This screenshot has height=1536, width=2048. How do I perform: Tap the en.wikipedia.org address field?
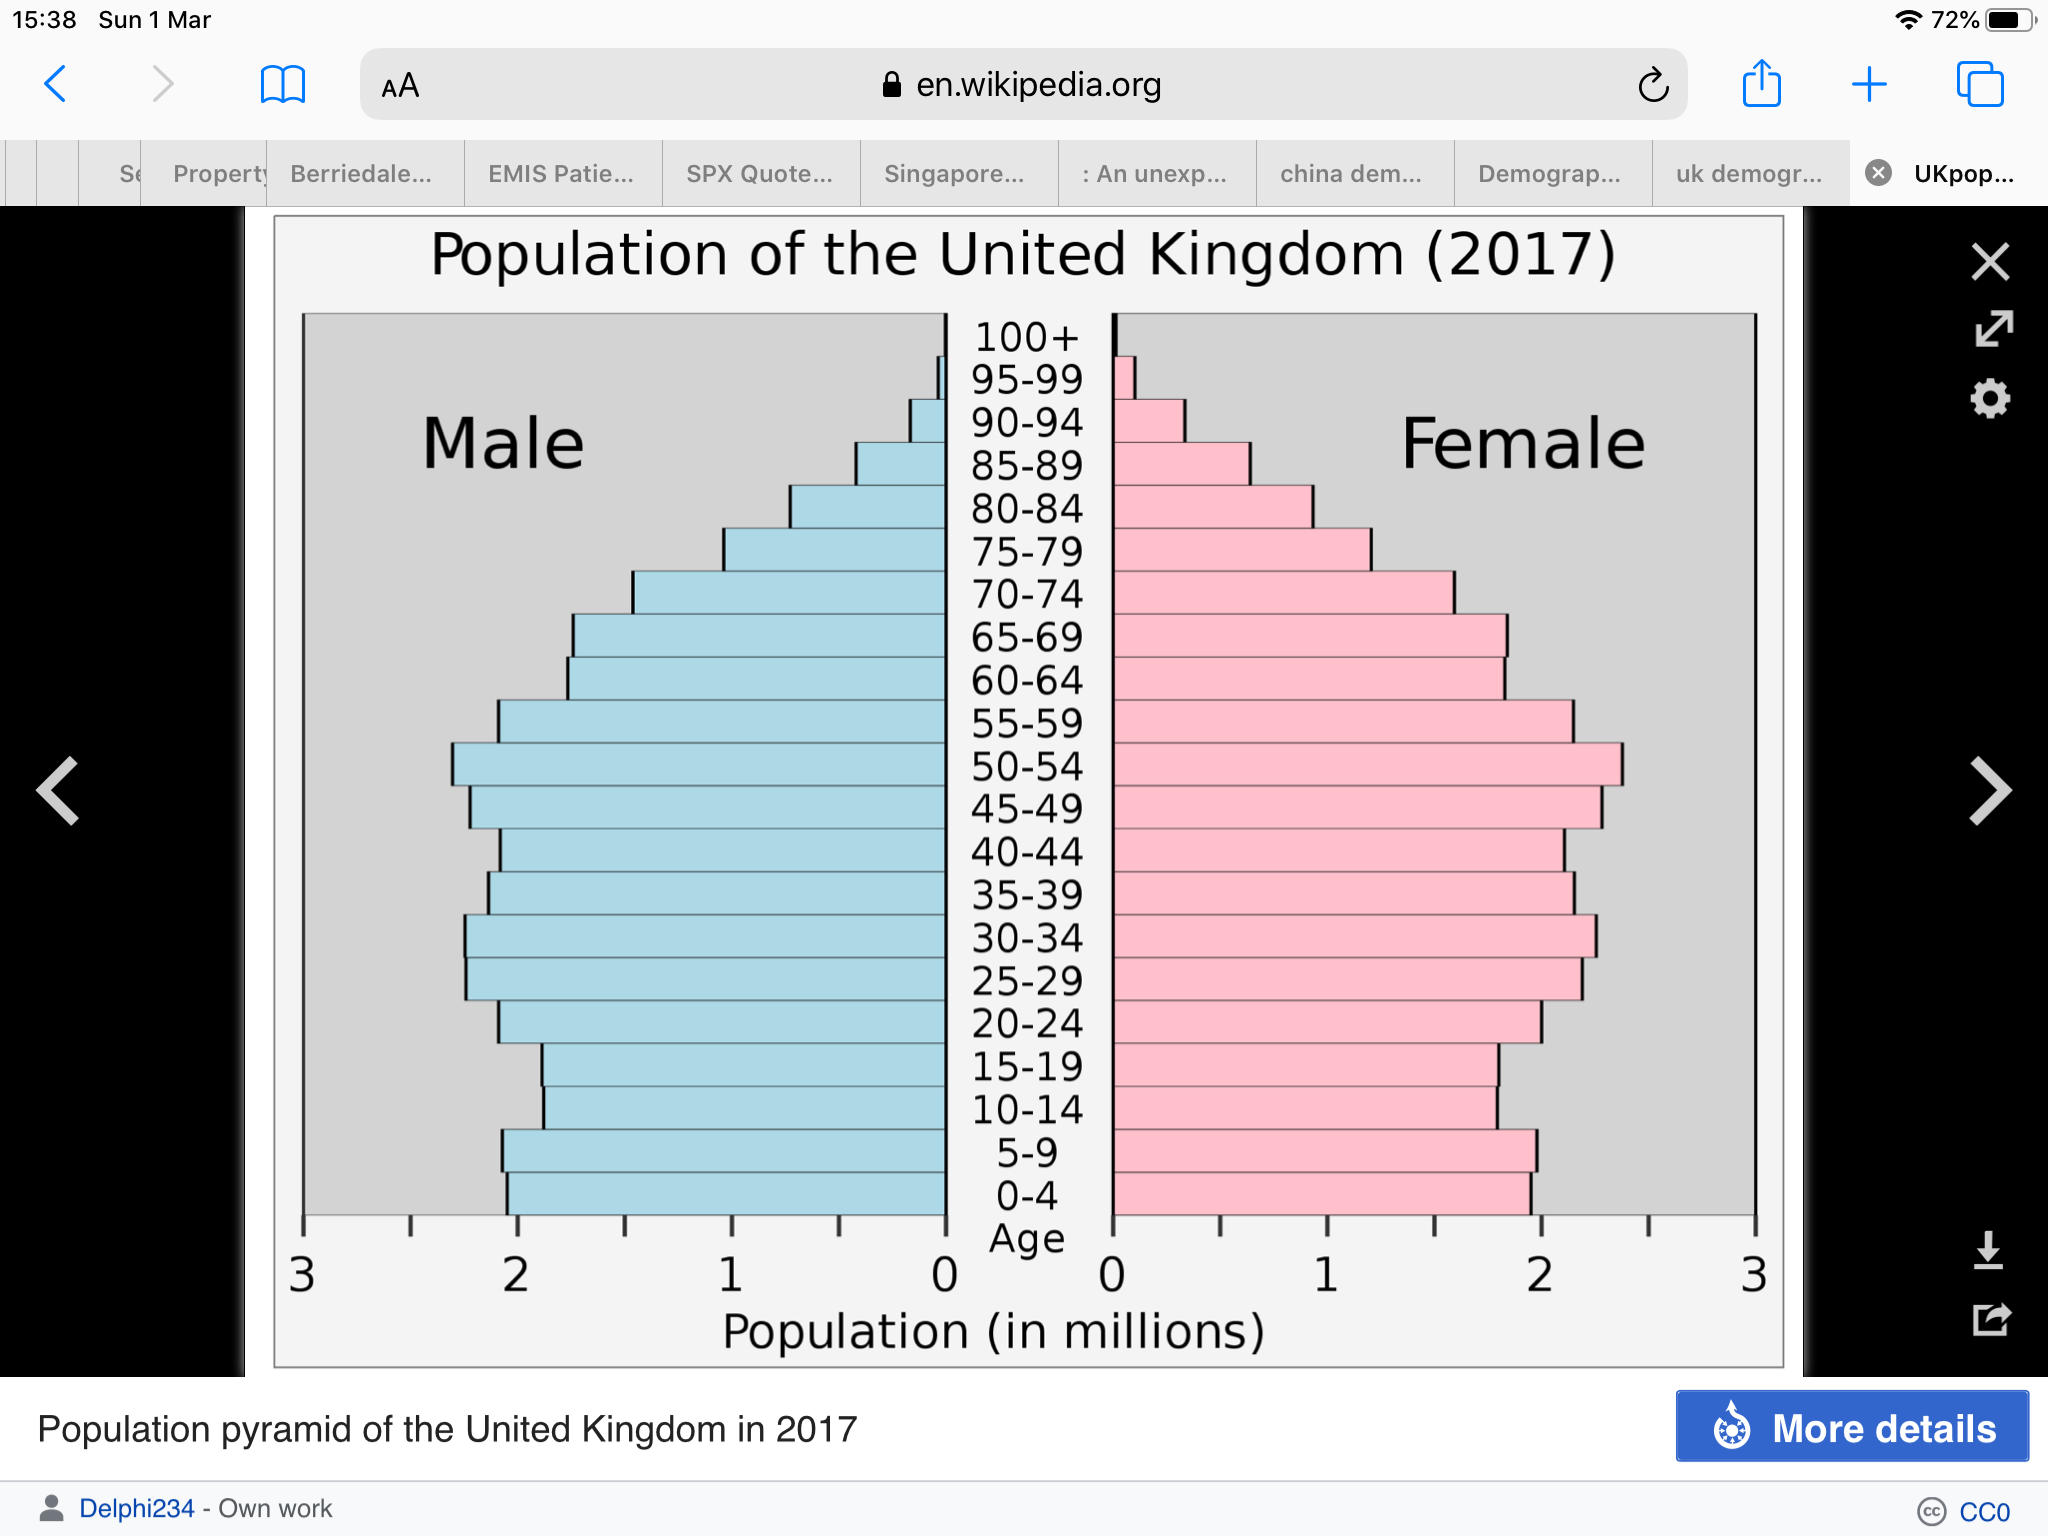[1020, 85]
